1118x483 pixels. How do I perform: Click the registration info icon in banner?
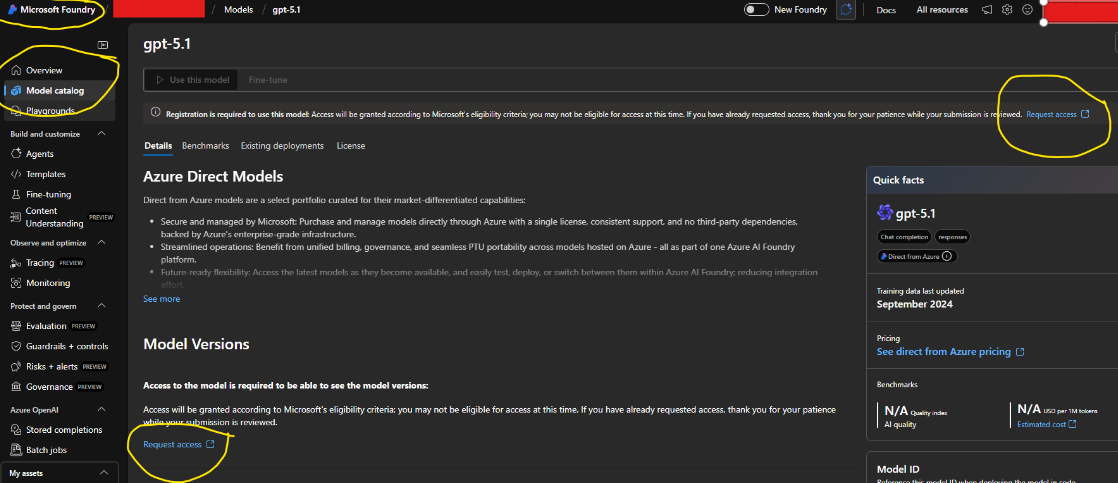click(x=155, y=113)
